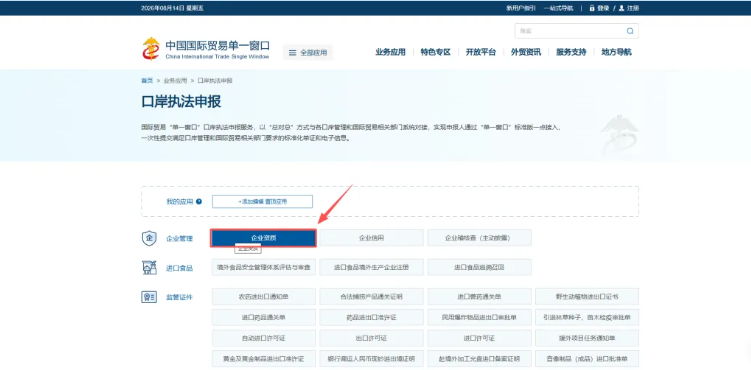
Task: Click the 监管证件 certificate icon
Action: pyautogui.click(x=149, y=297)
